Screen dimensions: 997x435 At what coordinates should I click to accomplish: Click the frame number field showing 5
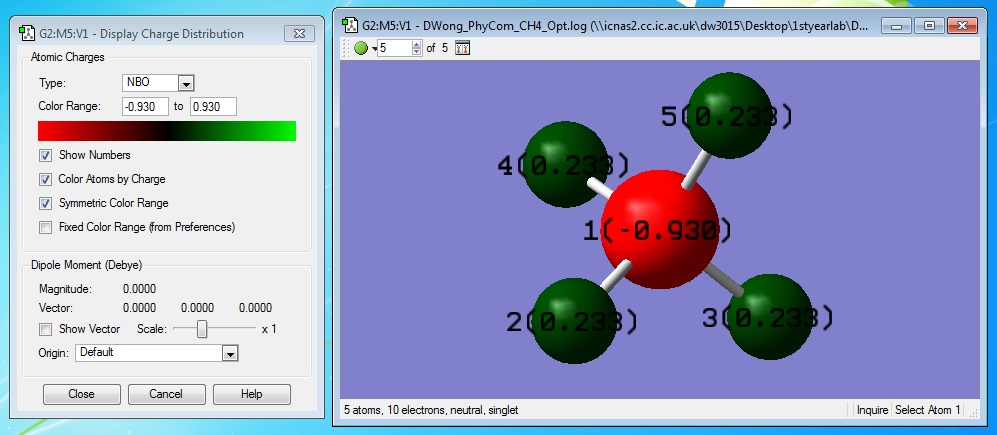394,48
